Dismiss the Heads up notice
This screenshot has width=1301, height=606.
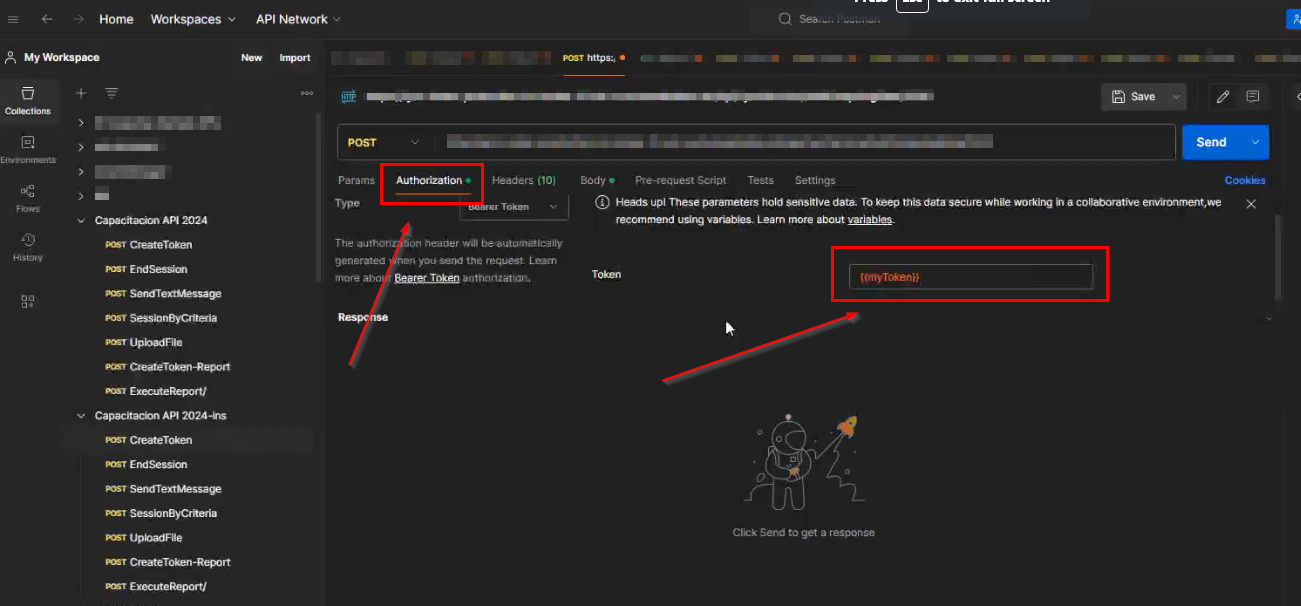click(1251, 203)
